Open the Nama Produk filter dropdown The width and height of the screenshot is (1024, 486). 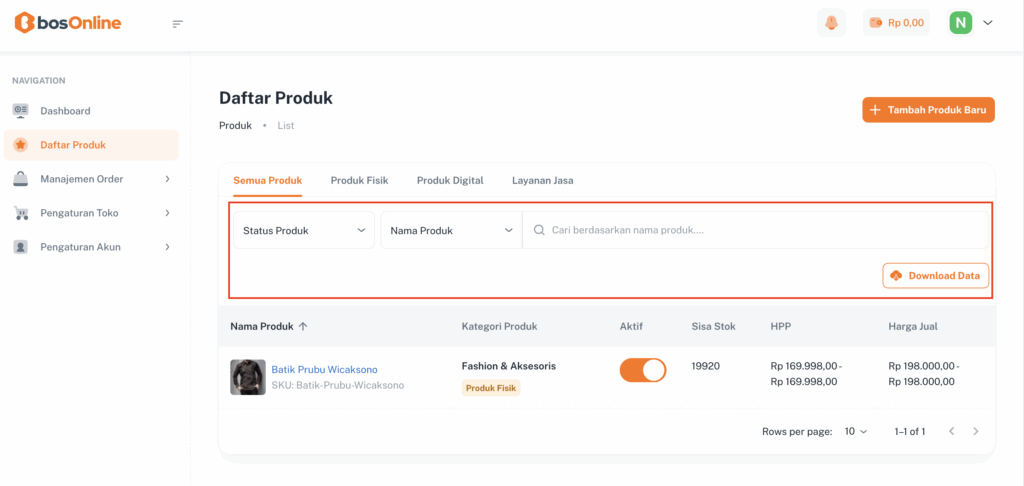451,230
